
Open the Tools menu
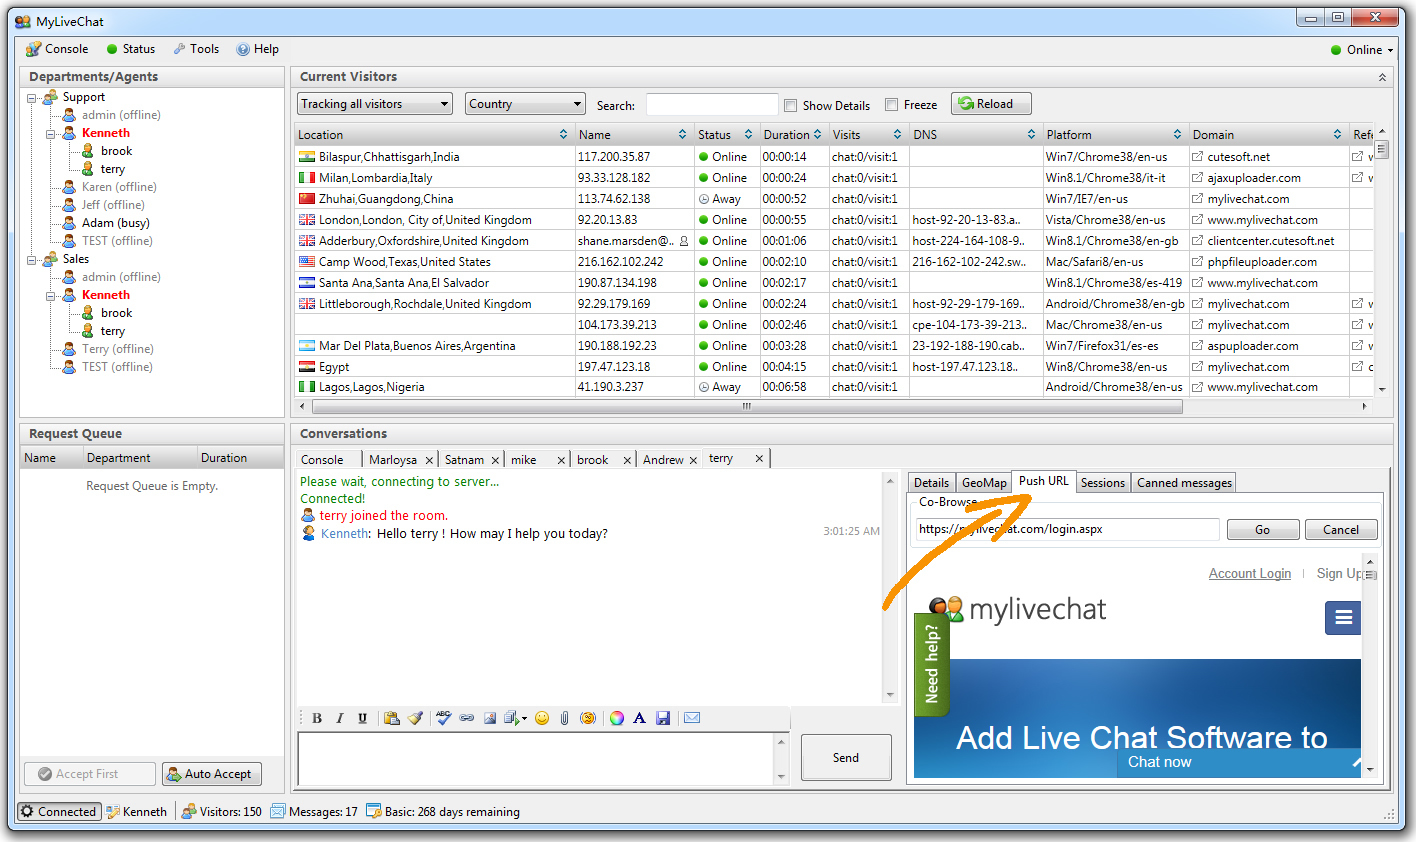pos(196,49)
